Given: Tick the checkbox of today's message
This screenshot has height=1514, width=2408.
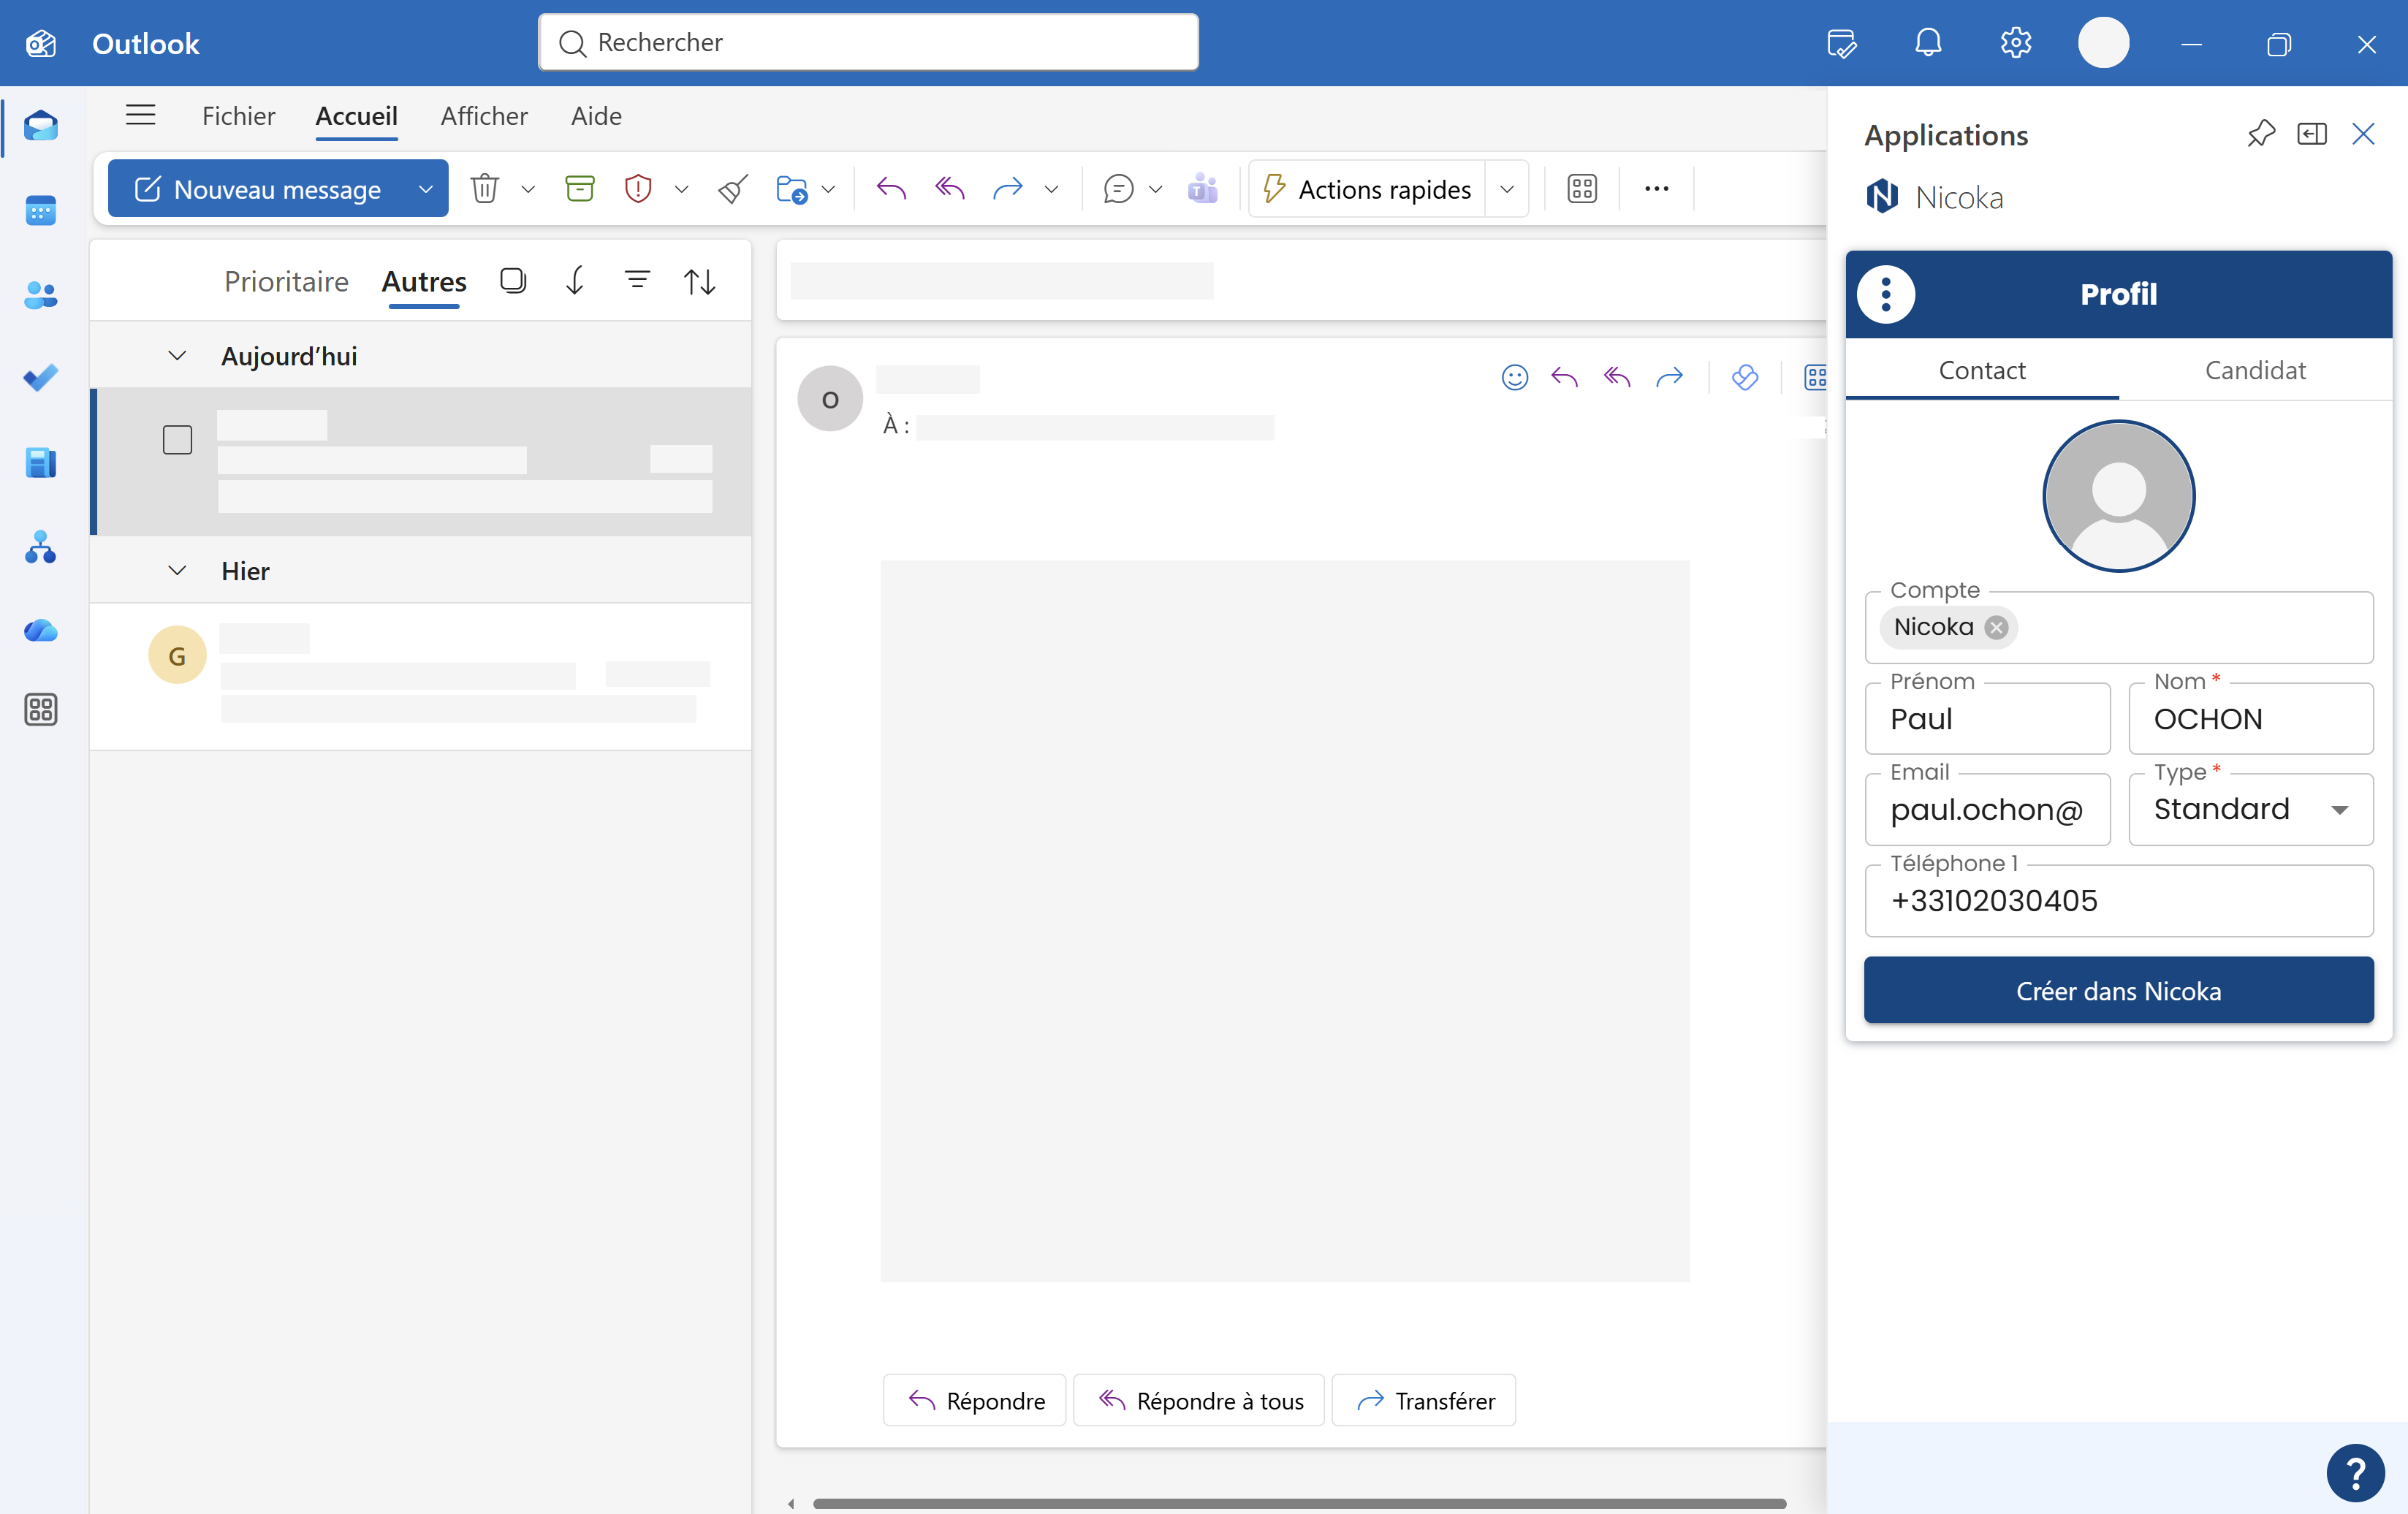Looking at the screenshot, I should pyautogui.click(x=177, y=440).
